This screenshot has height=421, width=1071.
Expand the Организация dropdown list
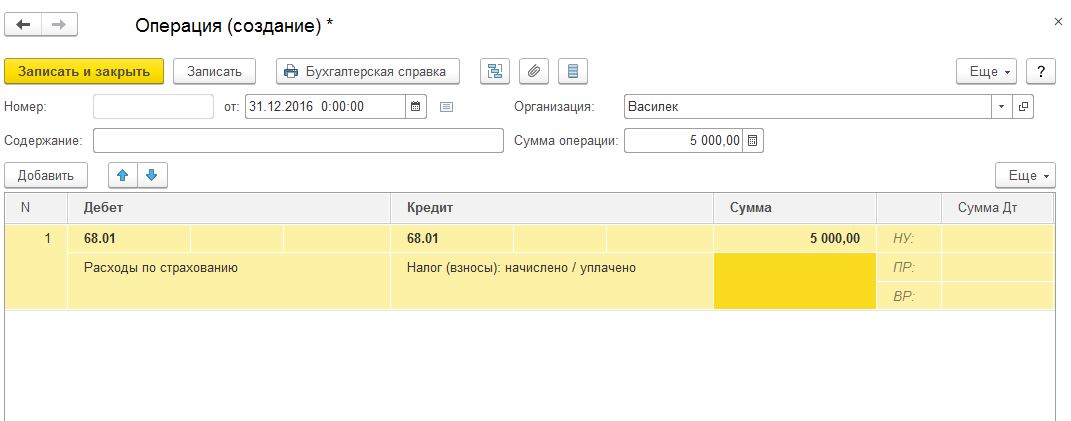[1002, 105]
